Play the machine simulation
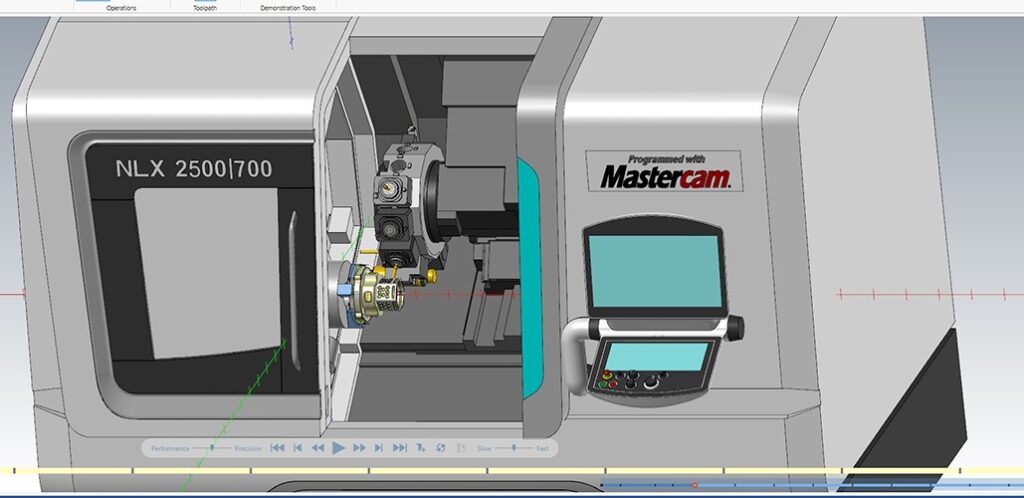 tap(338, 448)
